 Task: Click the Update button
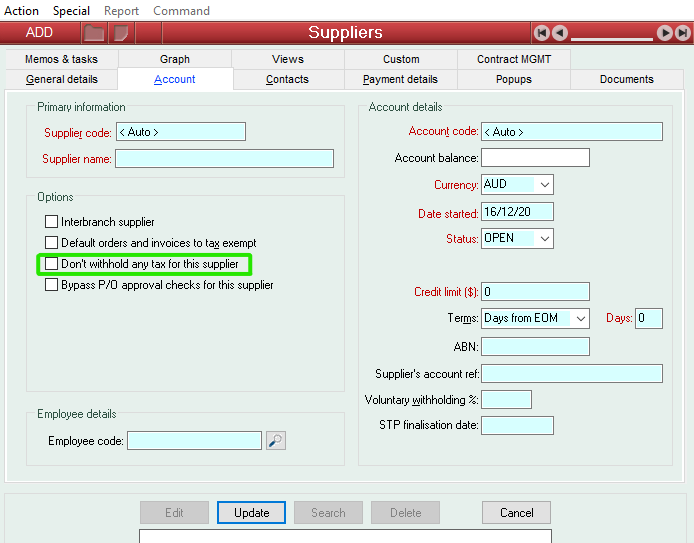click(251, 512)
